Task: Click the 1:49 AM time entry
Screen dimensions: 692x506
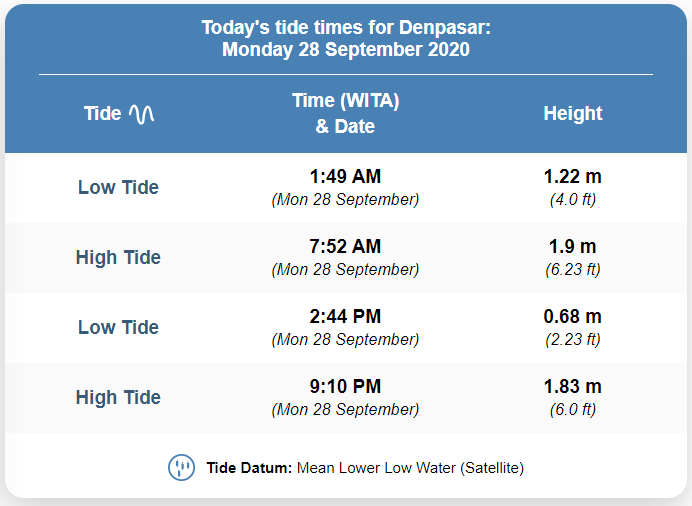Action: [345, 176]
